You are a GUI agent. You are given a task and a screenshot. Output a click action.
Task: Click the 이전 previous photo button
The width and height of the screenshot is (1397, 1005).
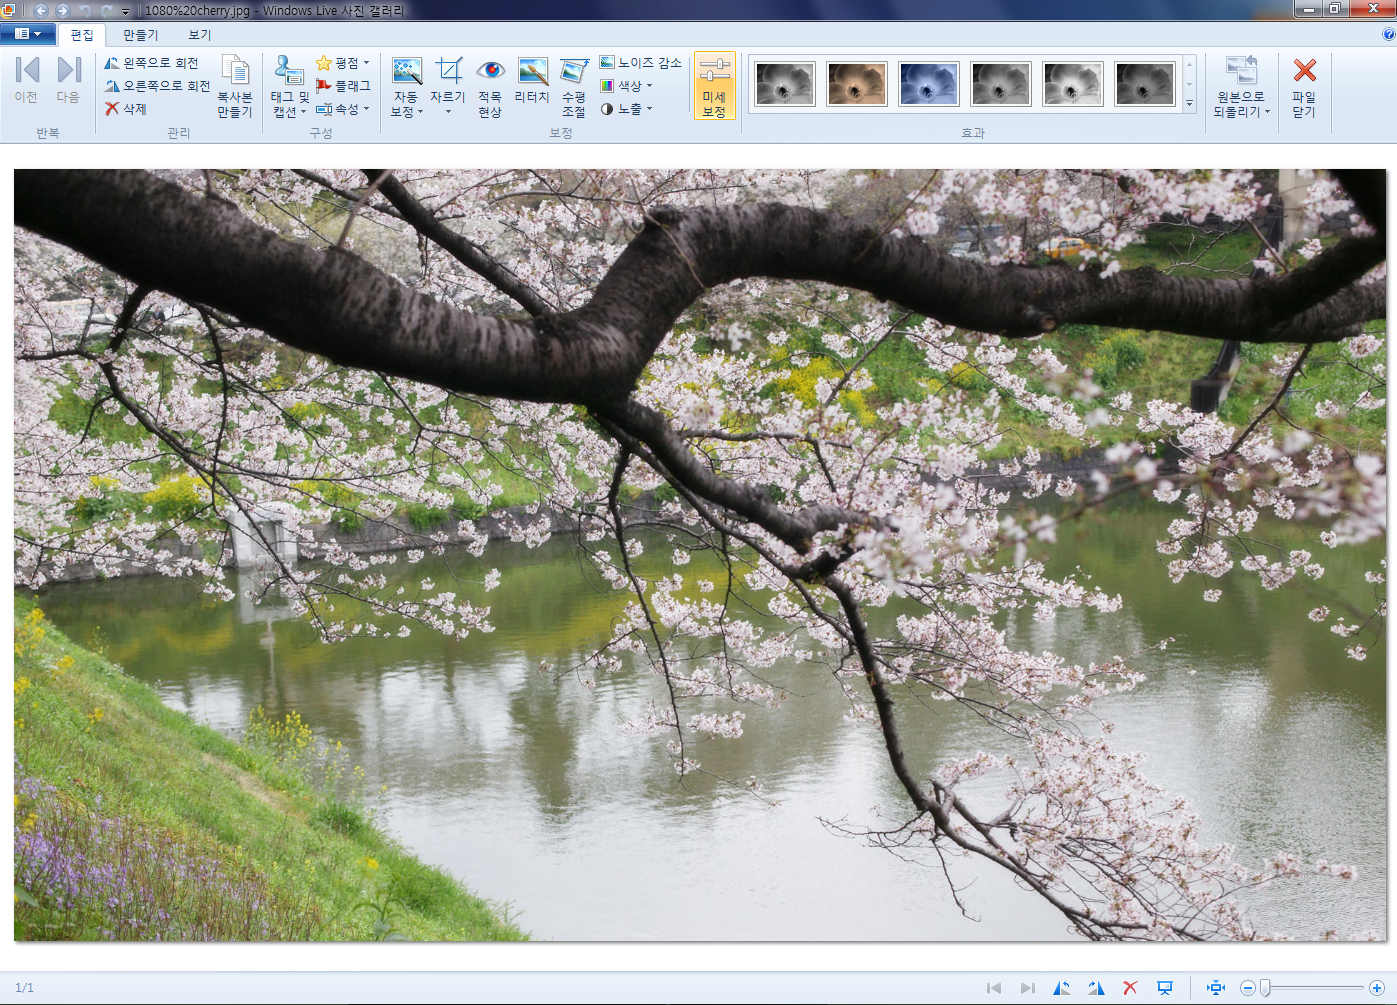coord(27,80)
